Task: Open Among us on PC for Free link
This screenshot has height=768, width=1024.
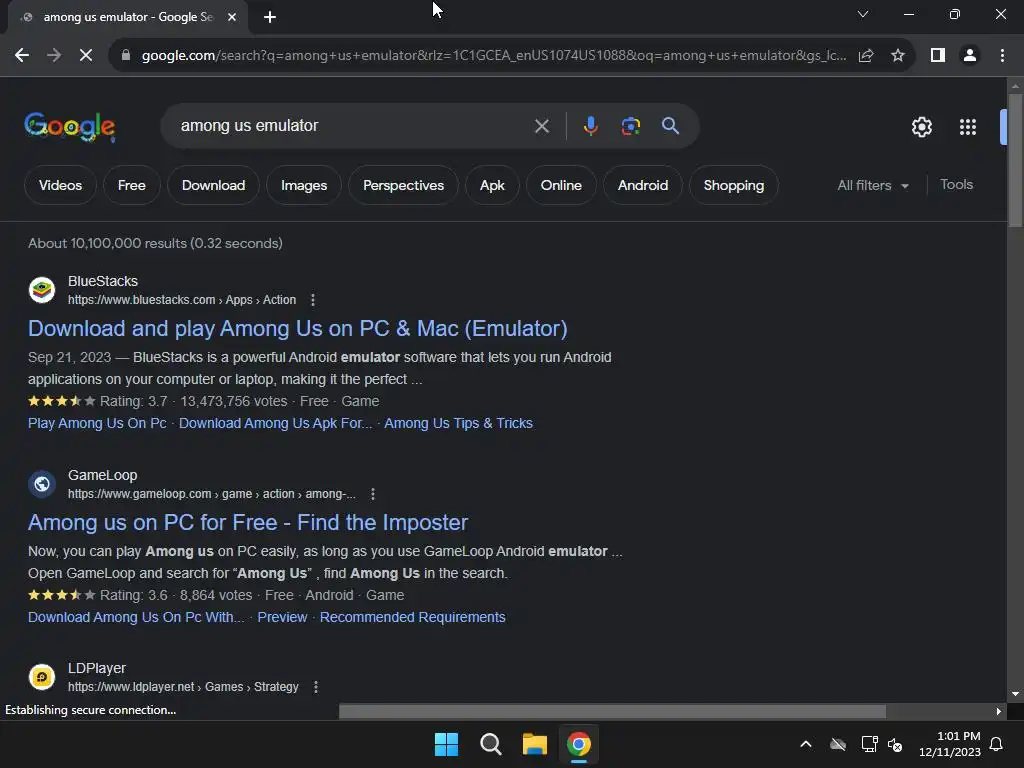Action: pos(248,522)
